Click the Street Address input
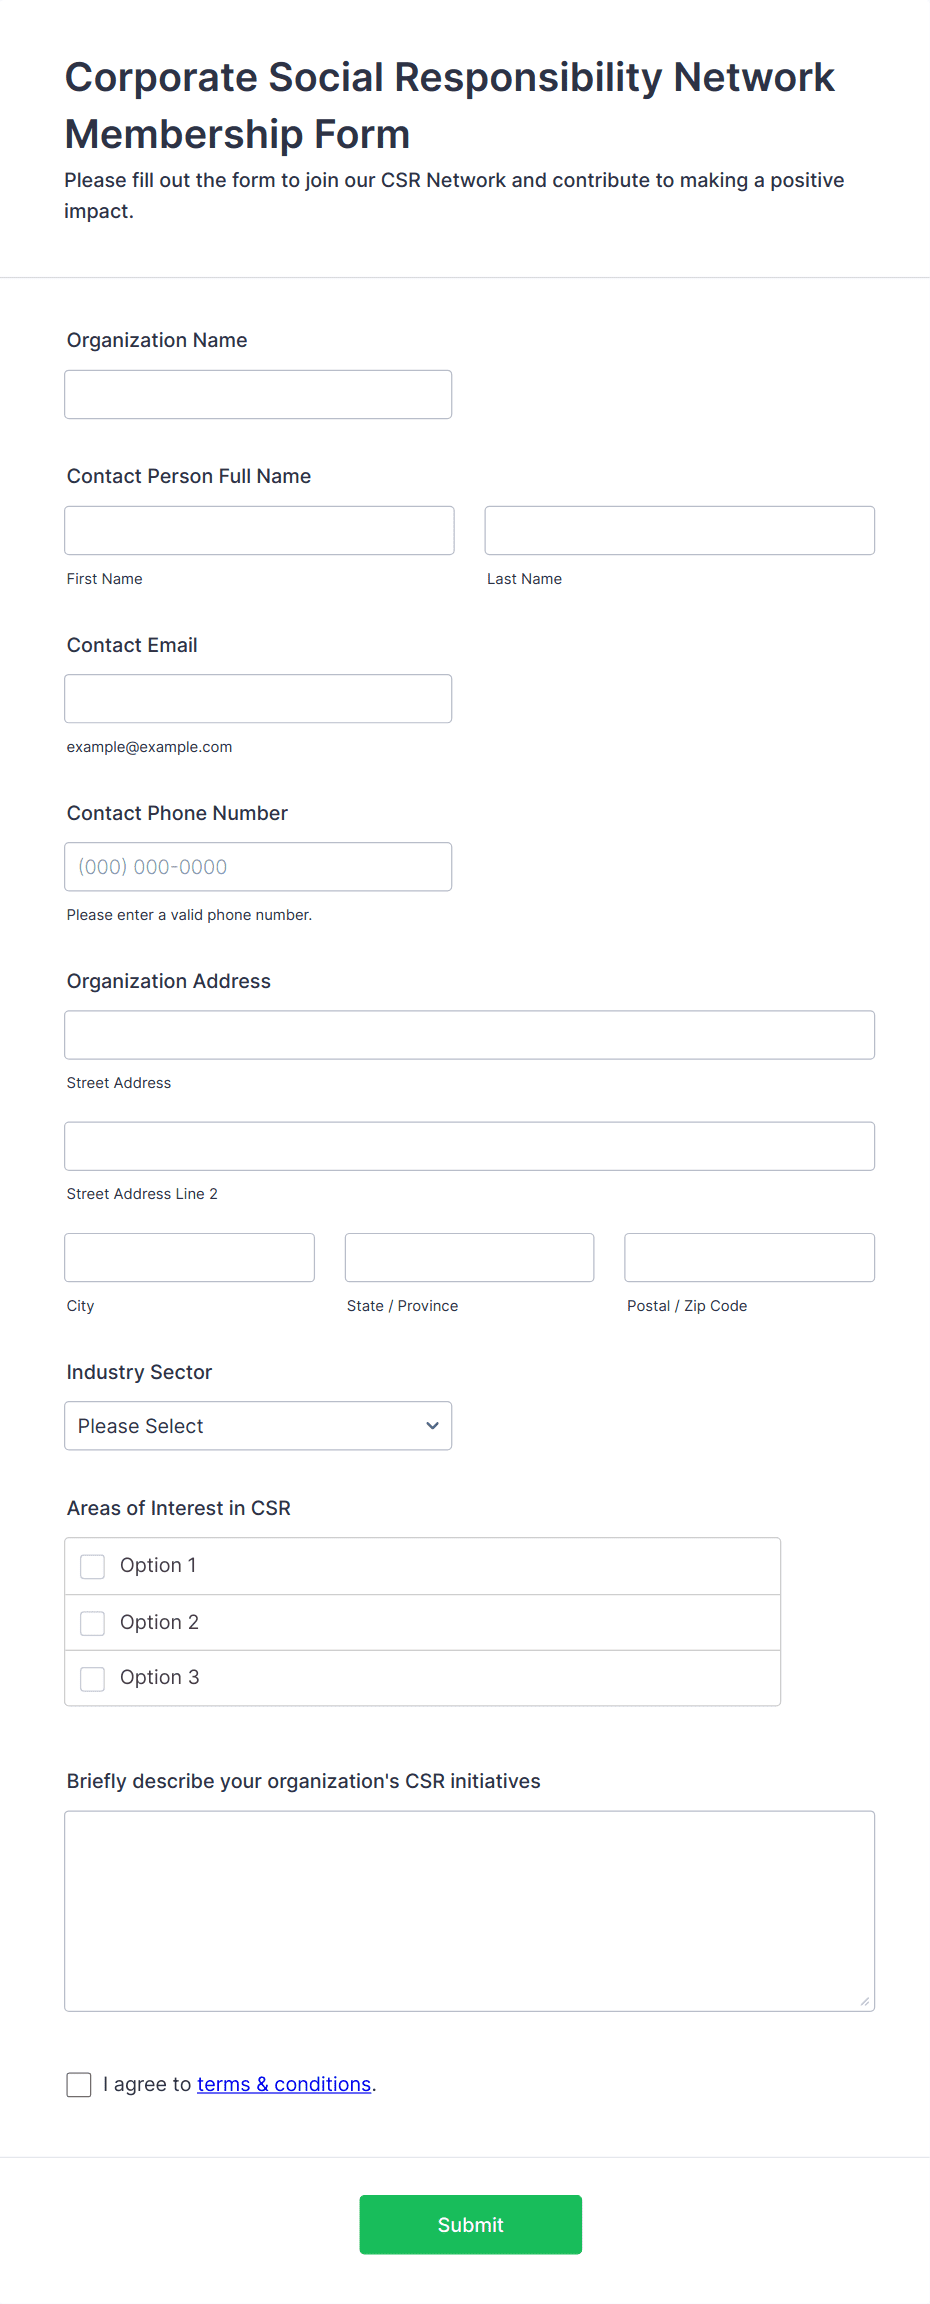 (470, 1034)
